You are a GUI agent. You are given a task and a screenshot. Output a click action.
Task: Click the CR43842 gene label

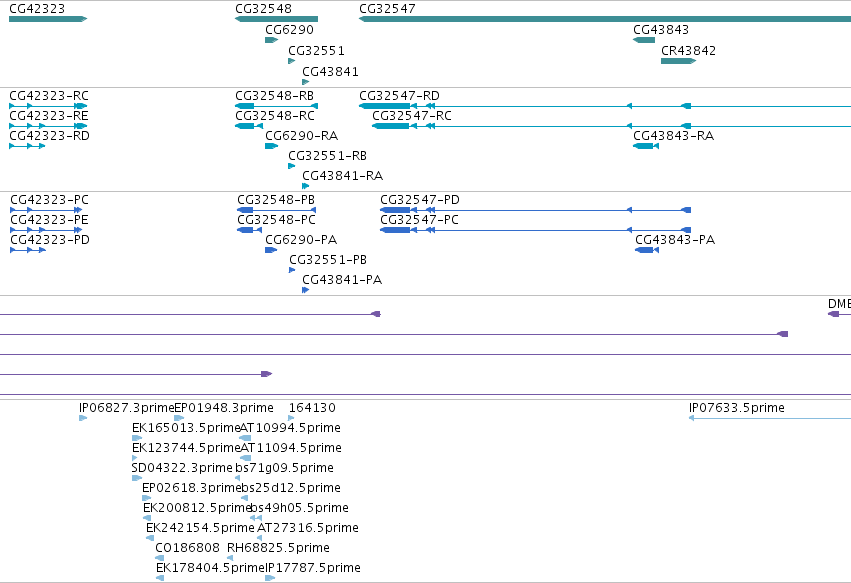coord(688,51)
